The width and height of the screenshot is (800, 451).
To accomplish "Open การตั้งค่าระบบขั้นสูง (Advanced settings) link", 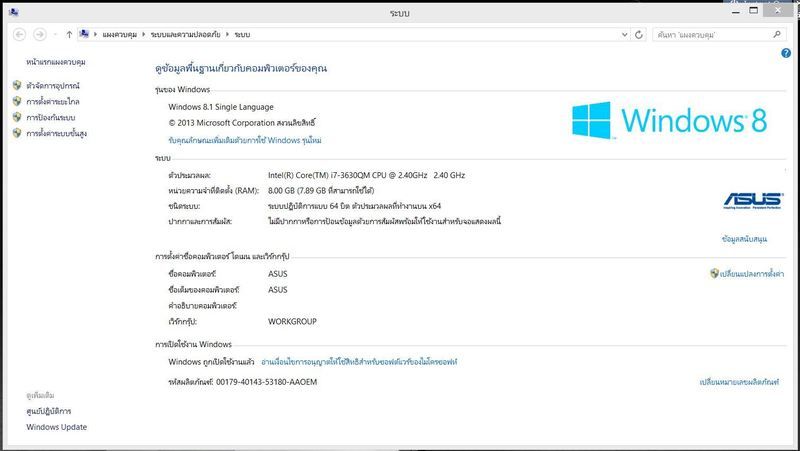I will coord(56,133).
